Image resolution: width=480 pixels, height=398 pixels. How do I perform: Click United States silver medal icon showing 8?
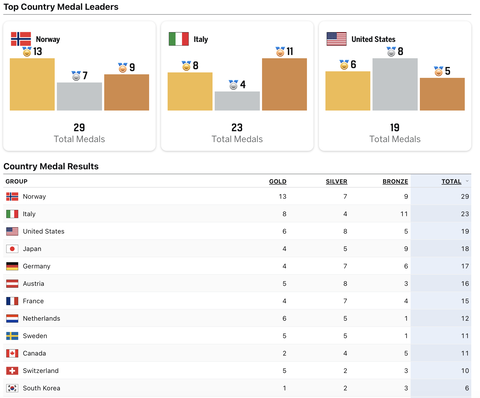coord(391,52)
